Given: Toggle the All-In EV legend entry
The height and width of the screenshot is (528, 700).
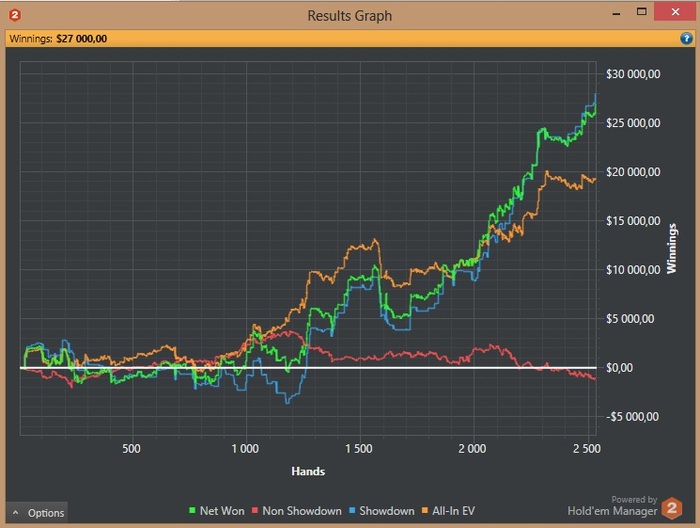Looking at the screenshot, I should (448, 511).
